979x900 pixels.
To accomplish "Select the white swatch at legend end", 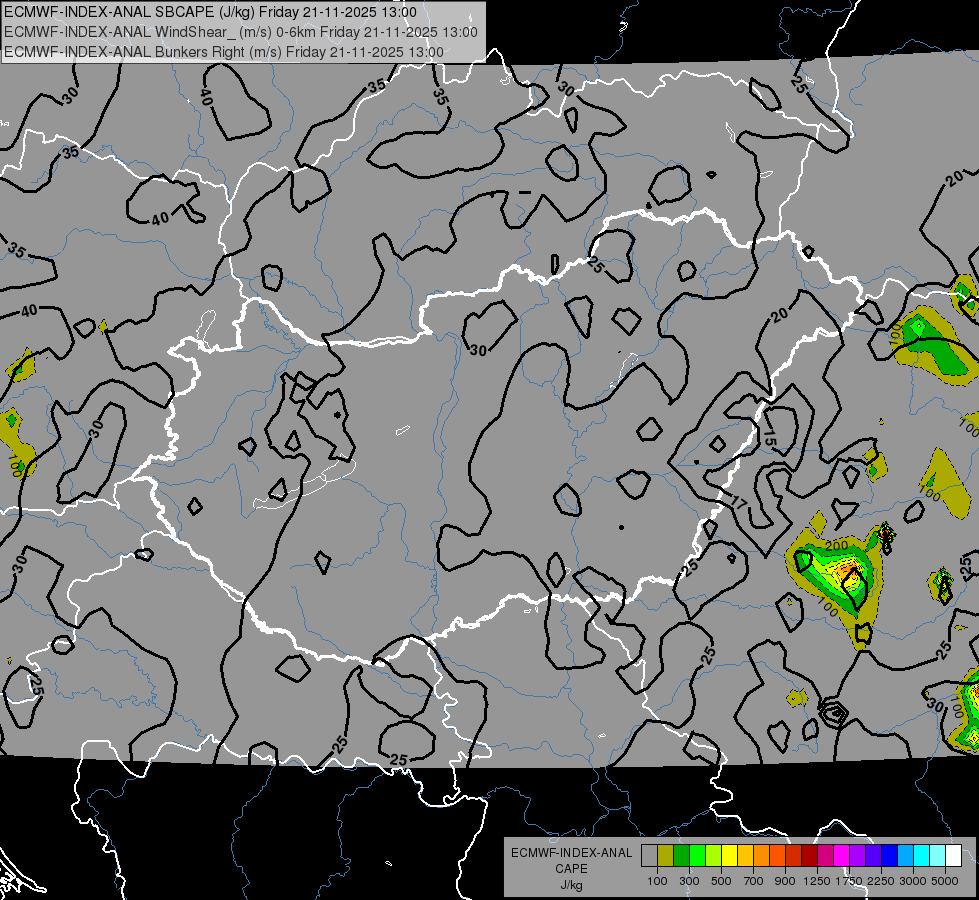I will coord(953,856).
